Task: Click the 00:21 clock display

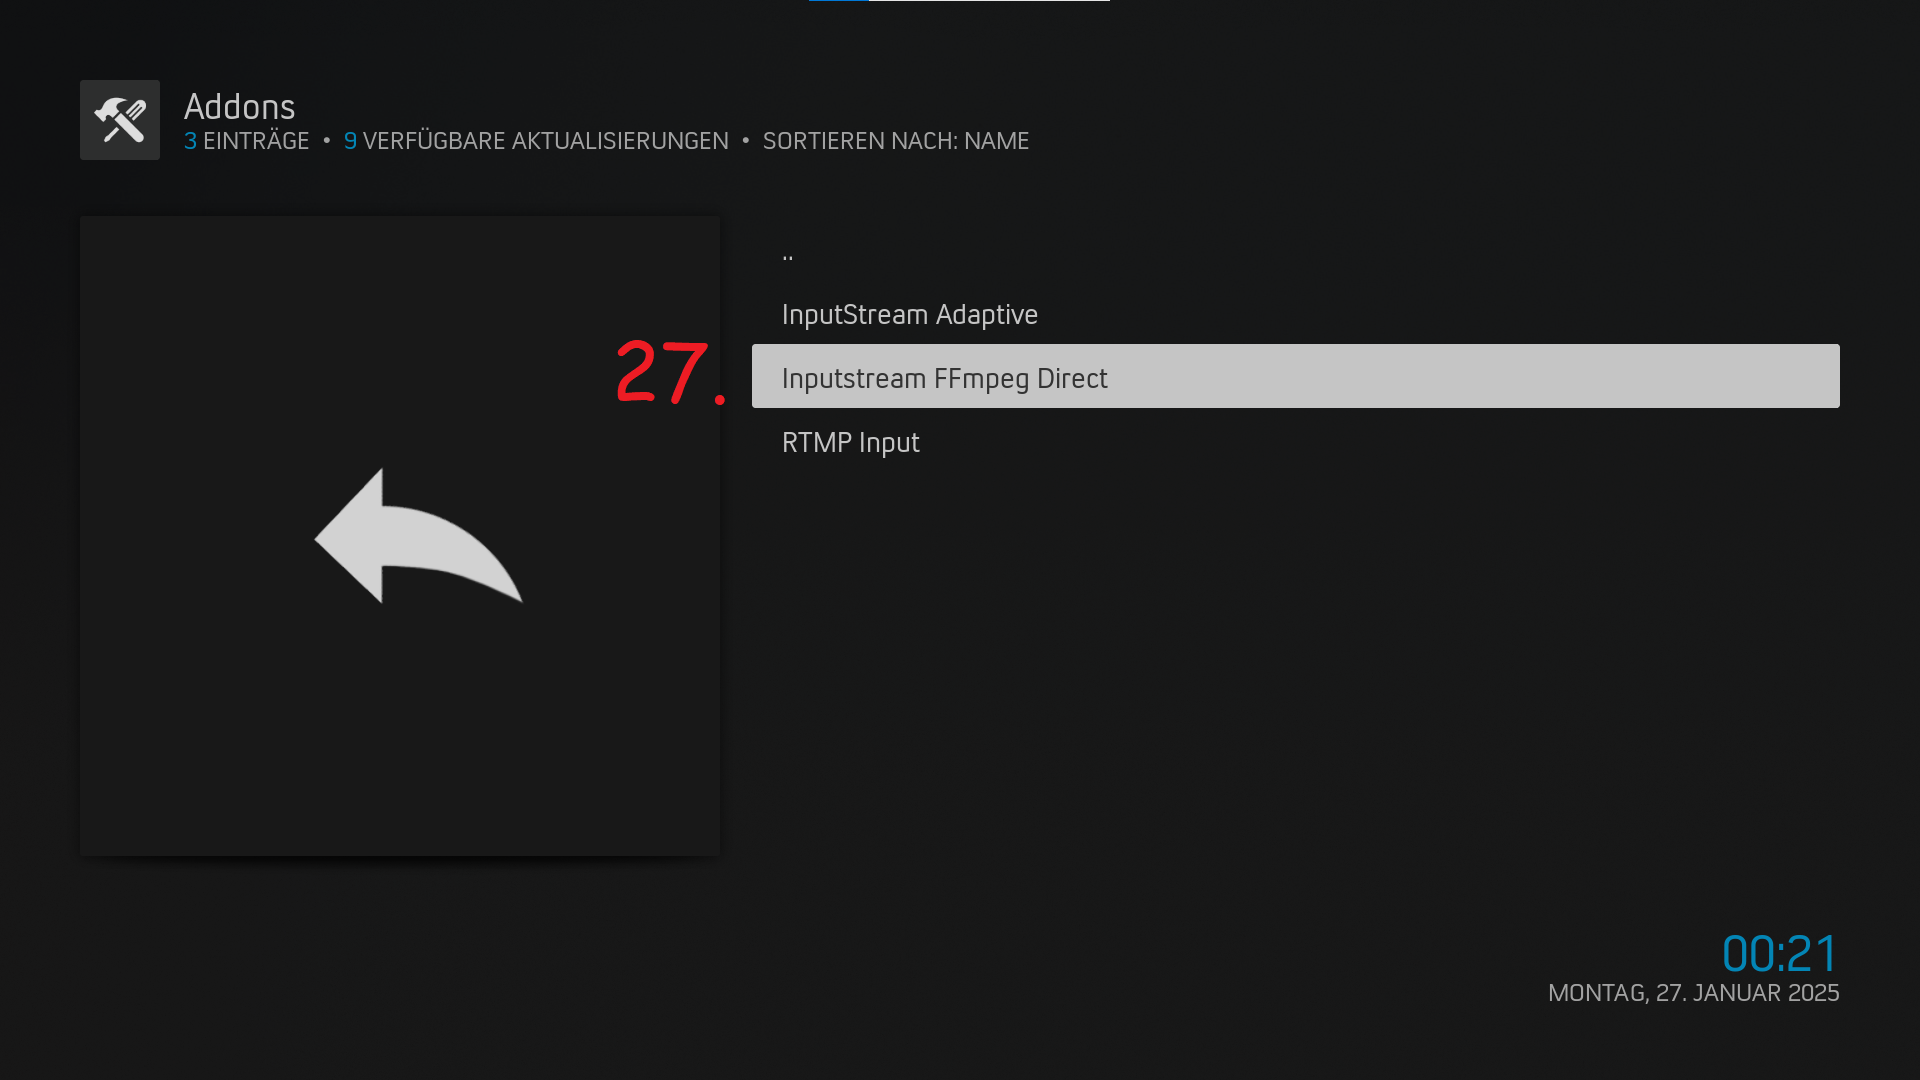Action: 1780,953
